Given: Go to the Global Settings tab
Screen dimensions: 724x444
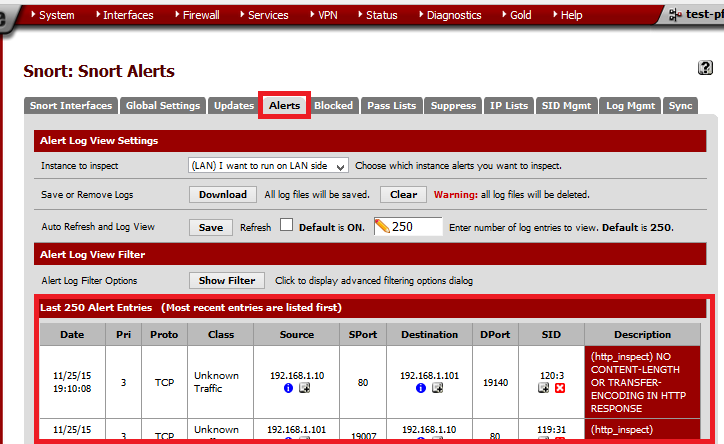Looking at the screenshot, I should 163,105.
